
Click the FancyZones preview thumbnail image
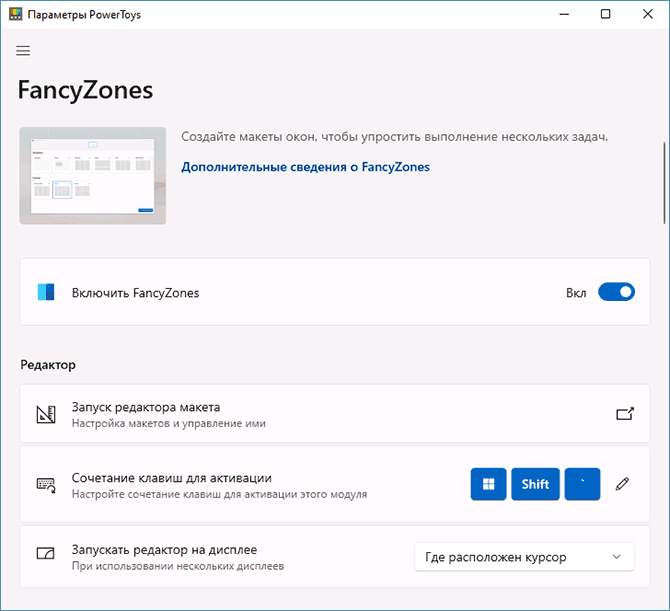tap(93, 176)
